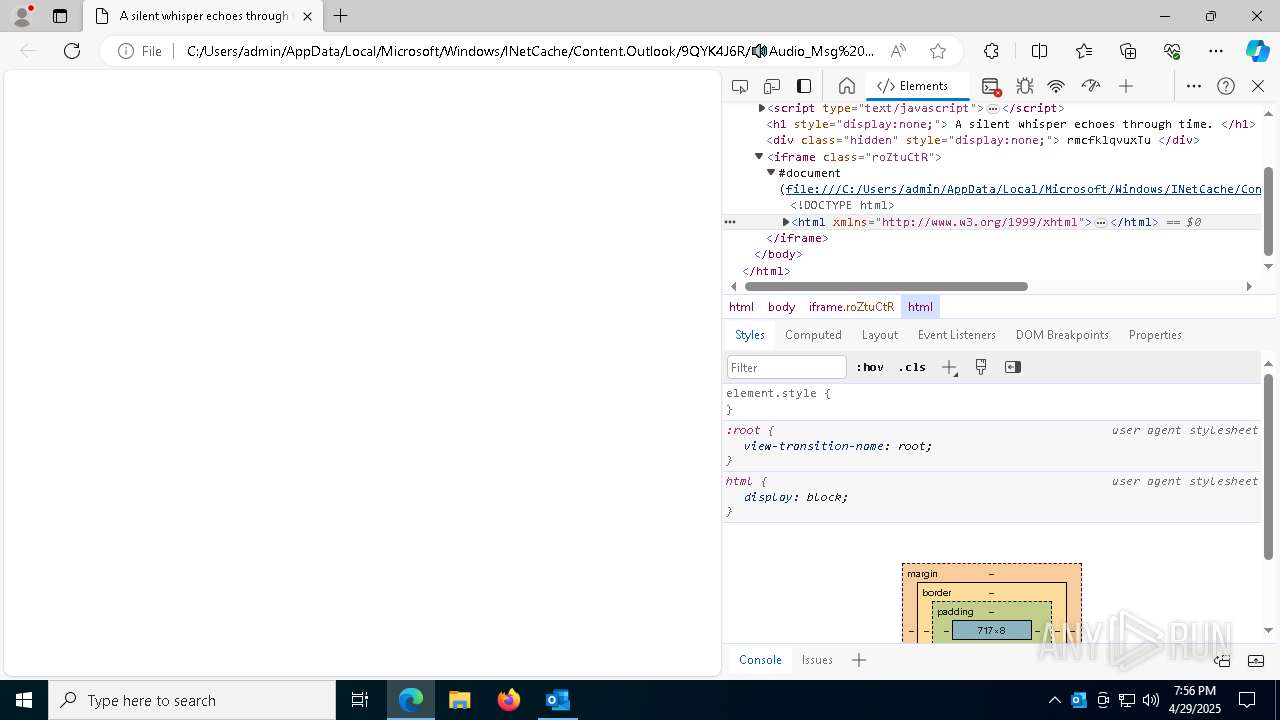Reload the page with refresh button
The height and width of the screenshot is (720, 1280).
(72, 51)
